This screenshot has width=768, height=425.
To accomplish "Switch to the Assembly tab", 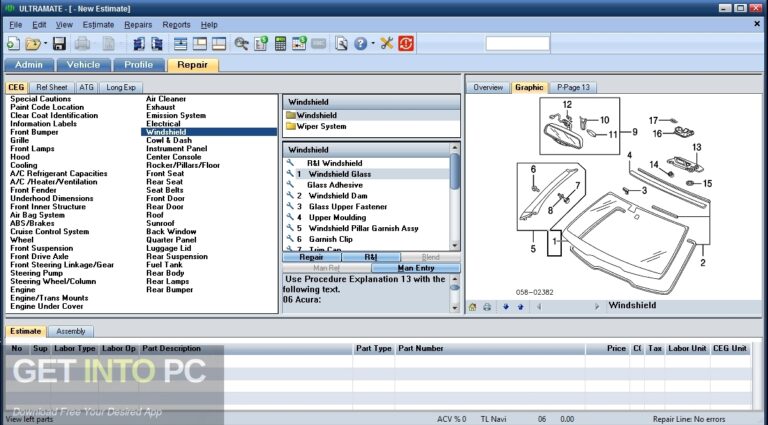I will (x=71, y=331).
